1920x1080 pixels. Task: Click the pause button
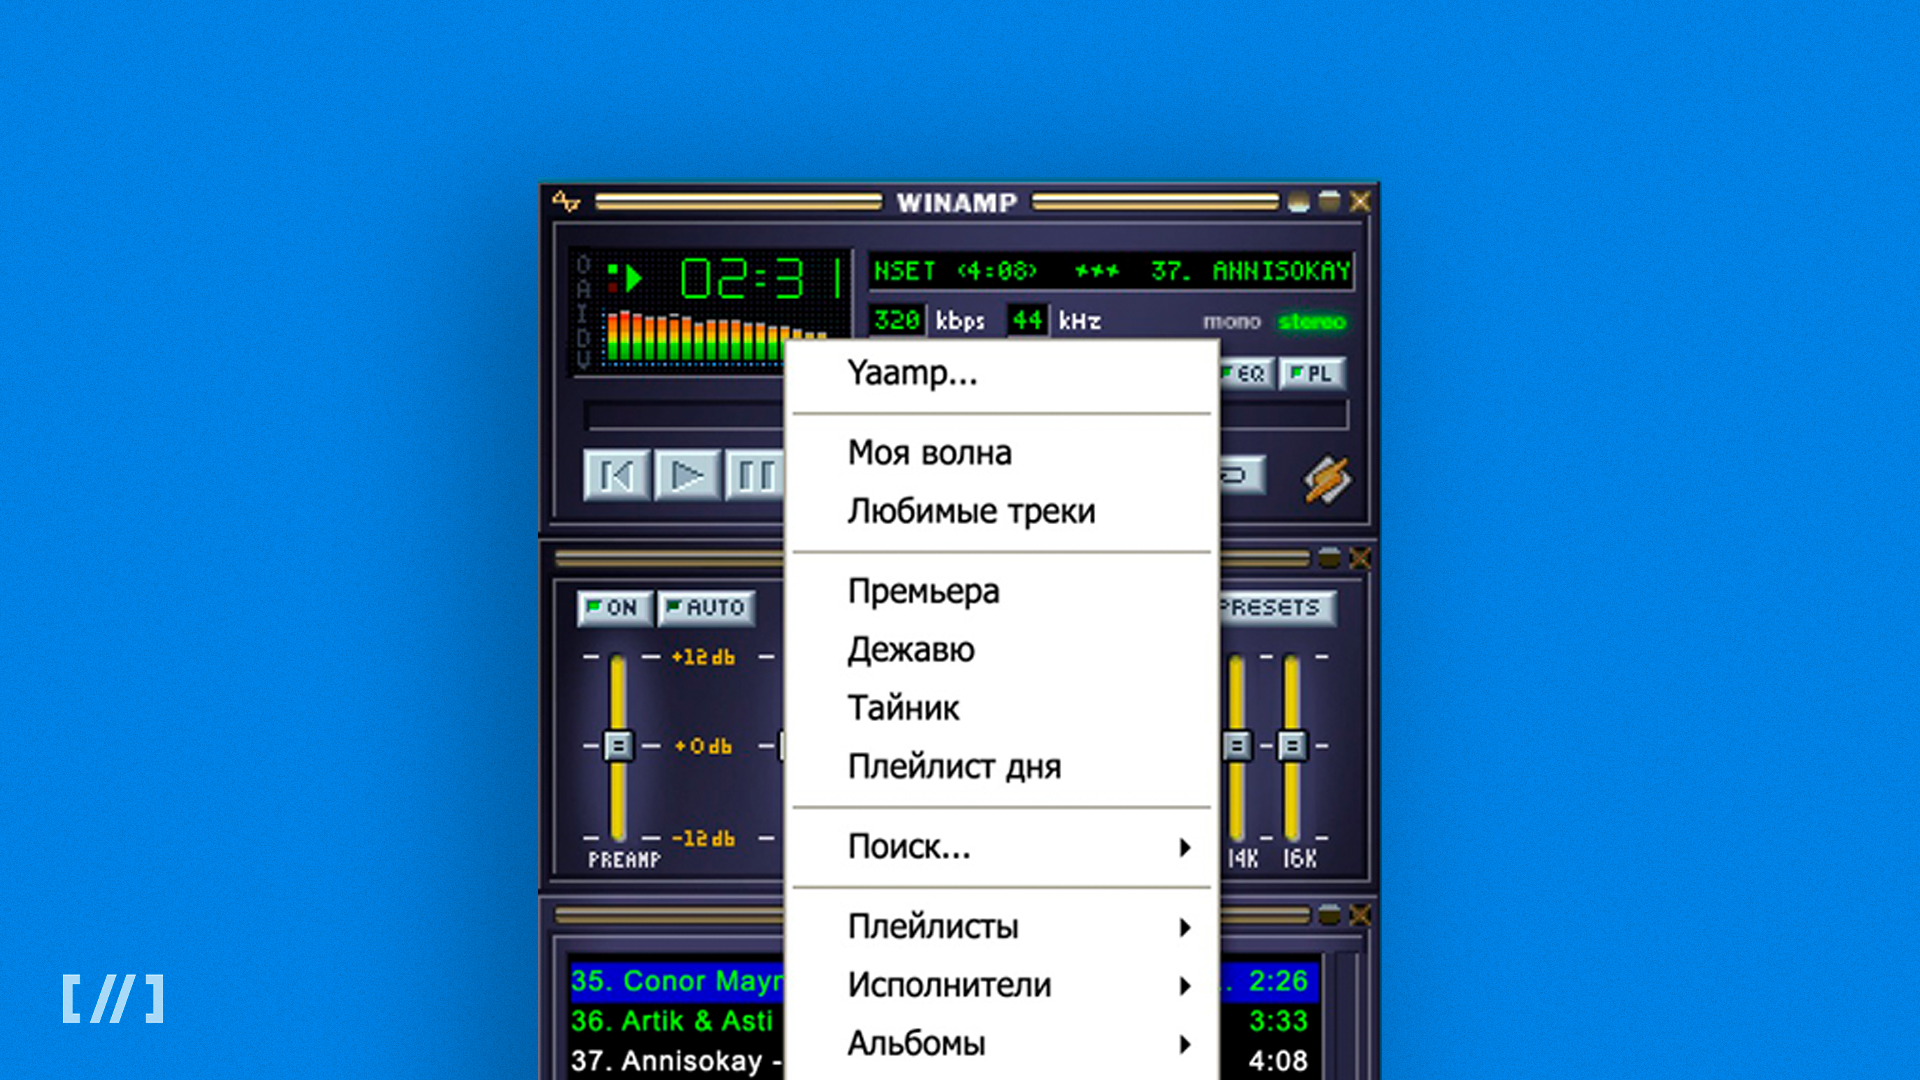tap(755, 476)
